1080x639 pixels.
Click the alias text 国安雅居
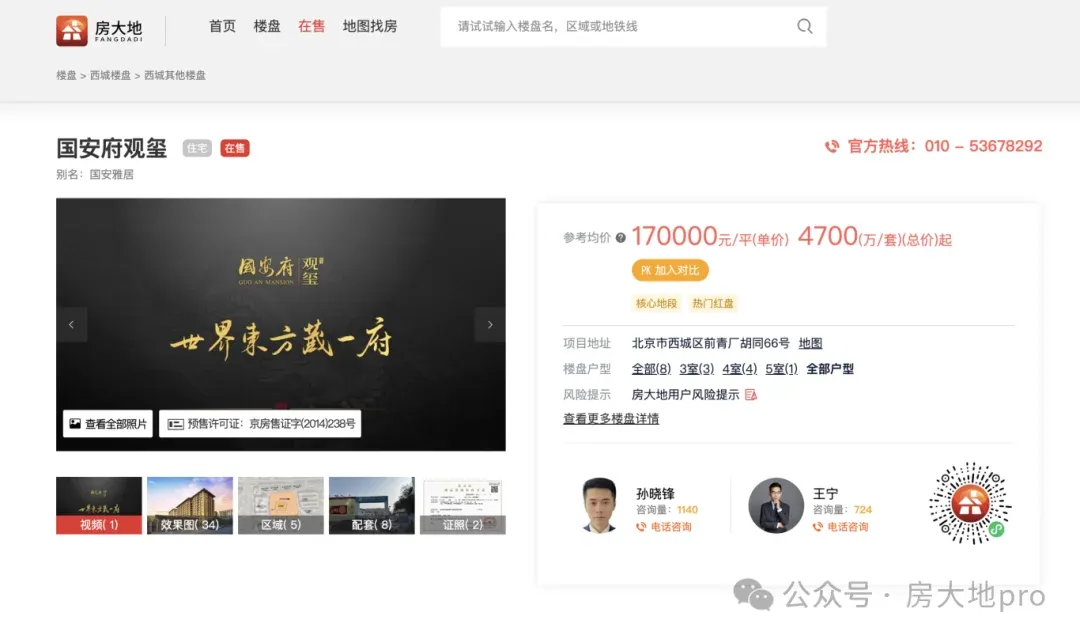coord(112,174)
